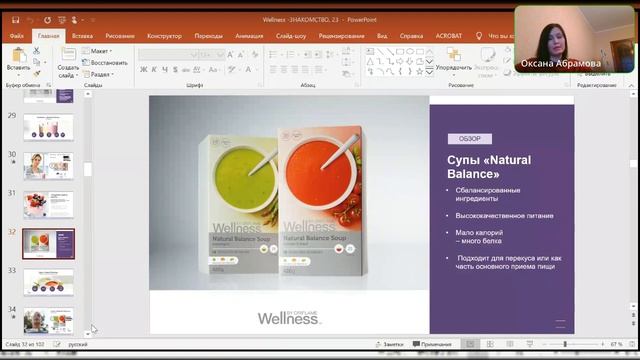Open the Файл tab
The height and width of the screenshot is (360, 640).
(17, 36)
